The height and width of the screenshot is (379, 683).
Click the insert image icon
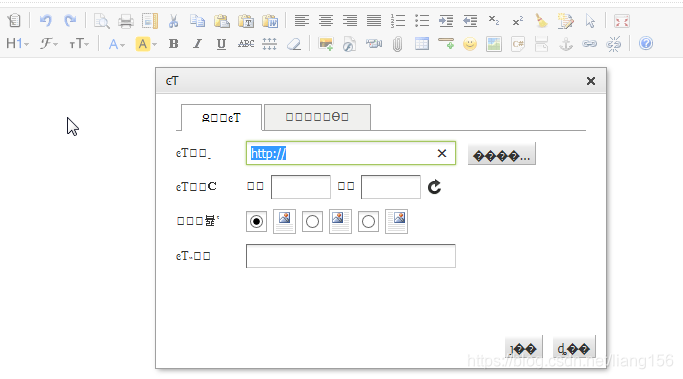coord(326,44)
